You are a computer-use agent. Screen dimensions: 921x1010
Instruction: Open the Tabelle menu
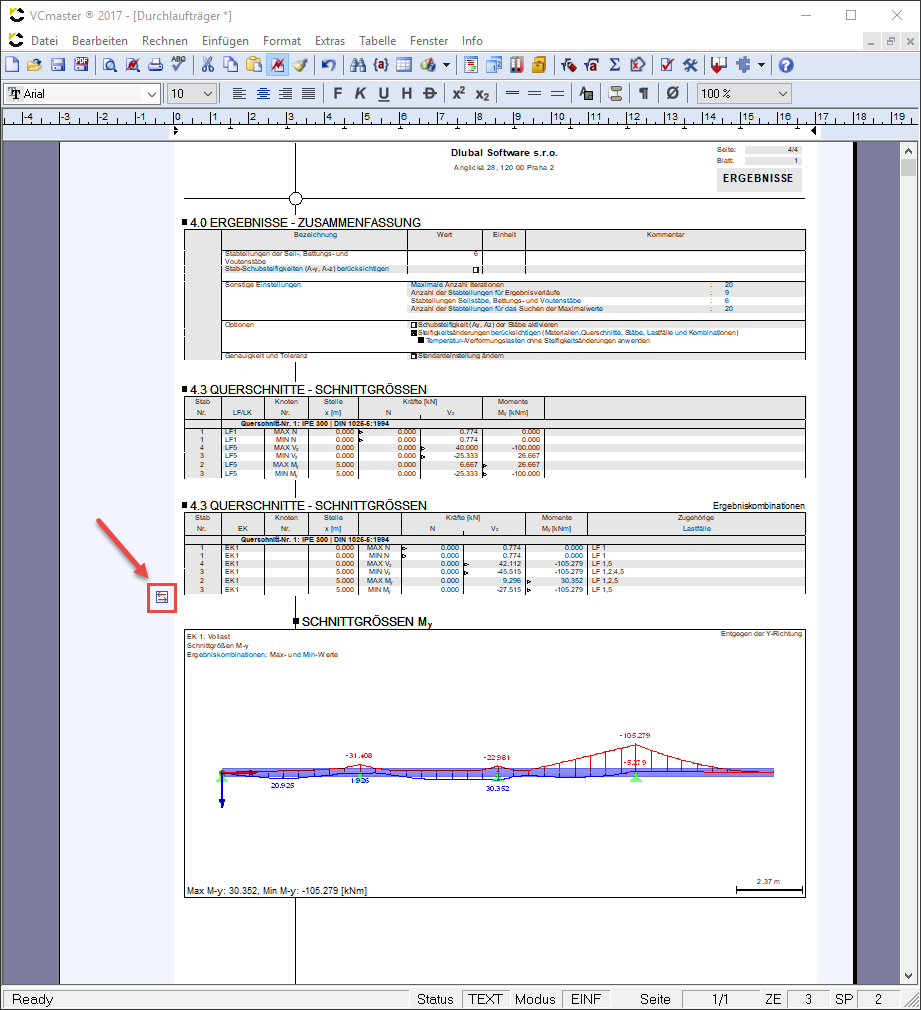[x=377, y=41]
